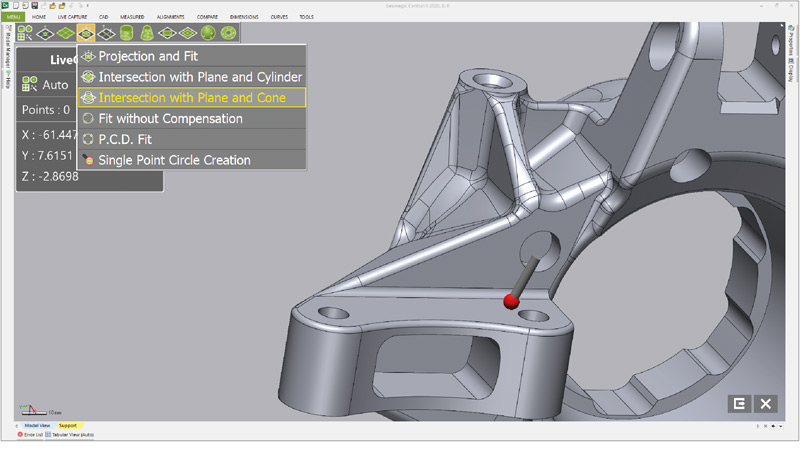The image size is (800, 450).
Task: Choose P.C.D. Fit option
Action: pos(192,139)
